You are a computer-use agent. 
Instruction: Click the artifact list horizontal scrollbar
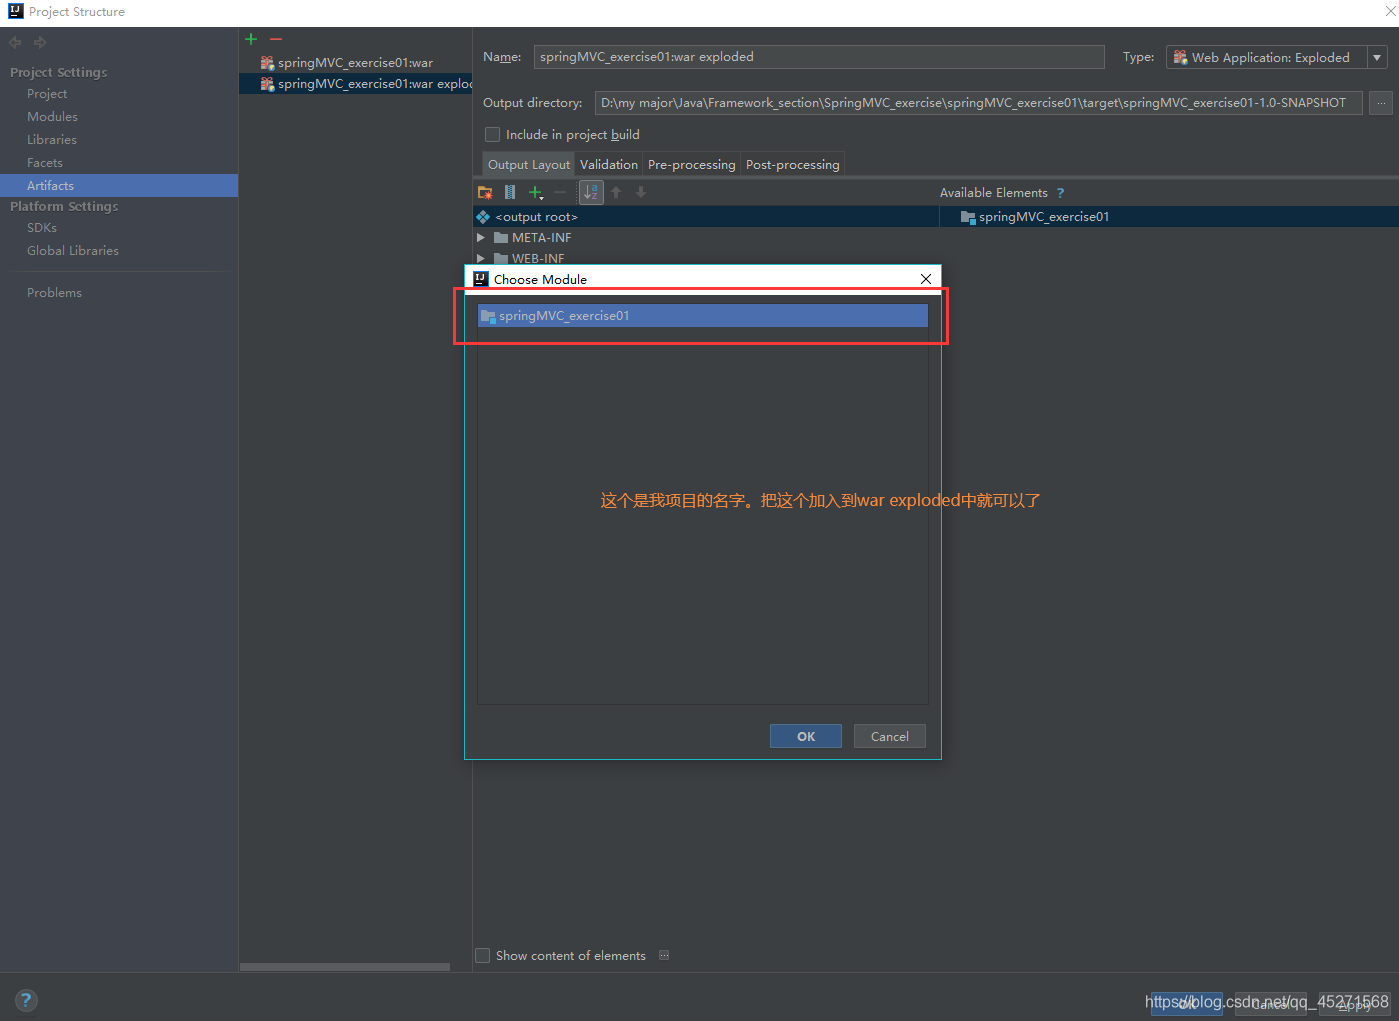click(345, 967)
